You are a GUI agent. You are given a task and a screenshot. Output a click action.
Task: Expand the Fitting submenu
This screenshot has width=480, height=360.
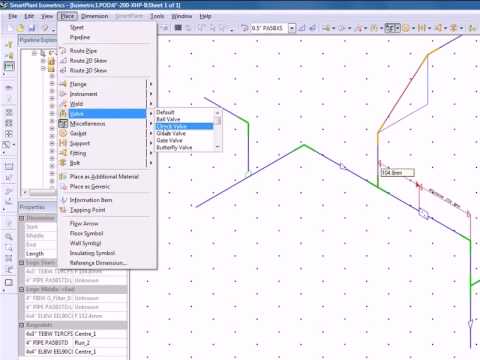tap(107, 153)
